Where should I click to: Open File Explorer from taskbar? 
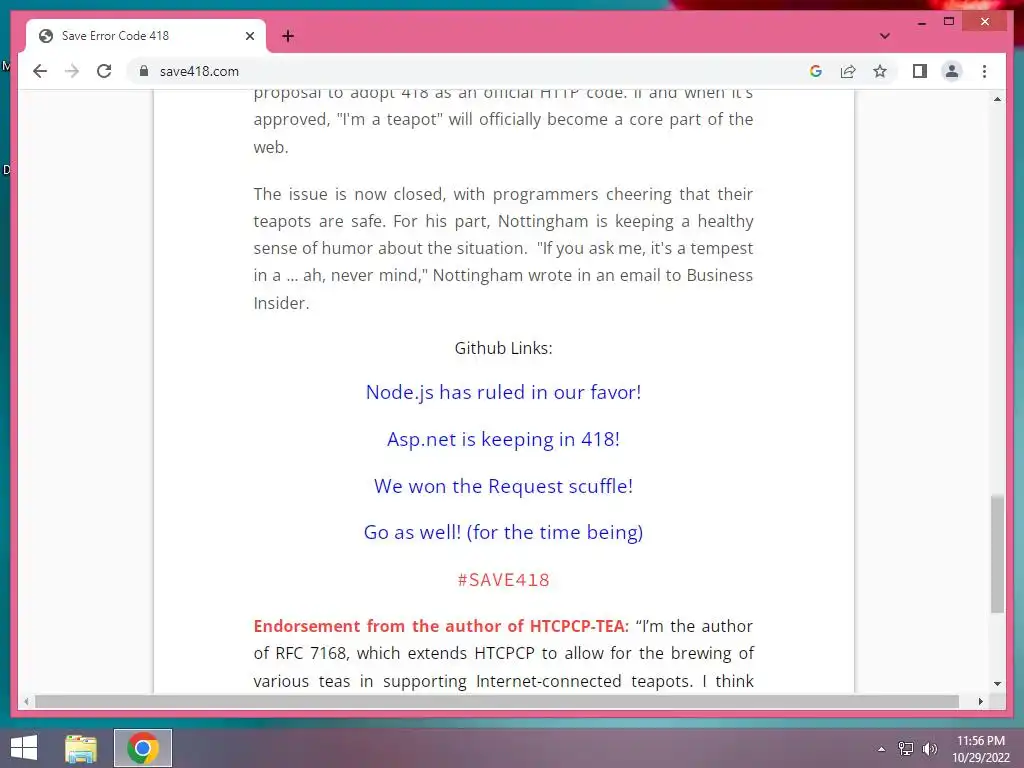point(81,748)
